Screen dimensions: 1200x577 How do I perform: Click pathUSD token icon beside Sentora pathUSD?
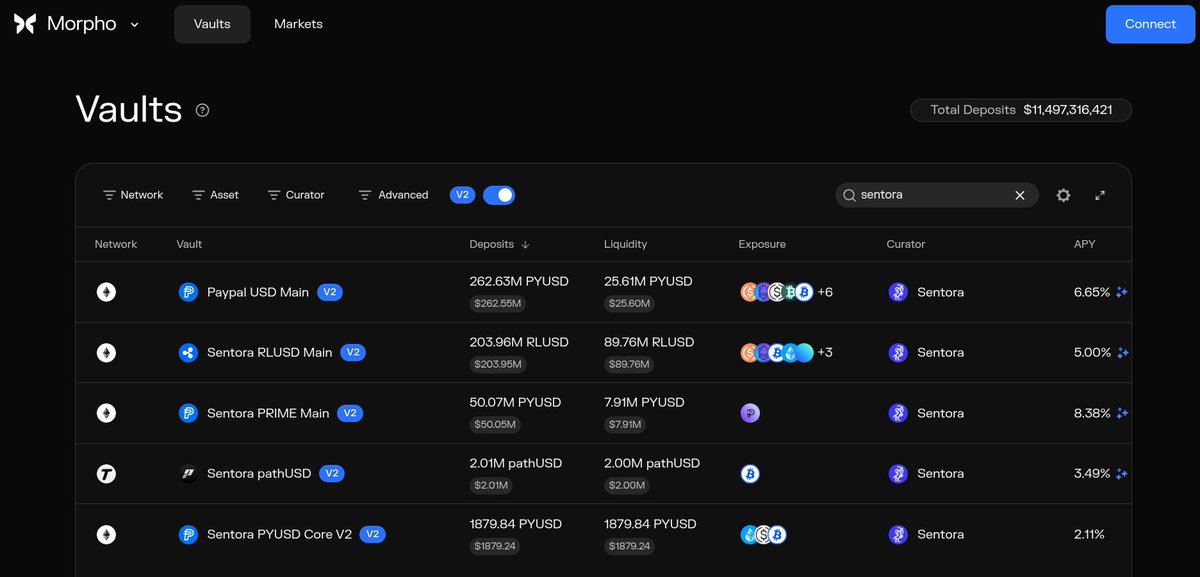click(x=187, y=473)
